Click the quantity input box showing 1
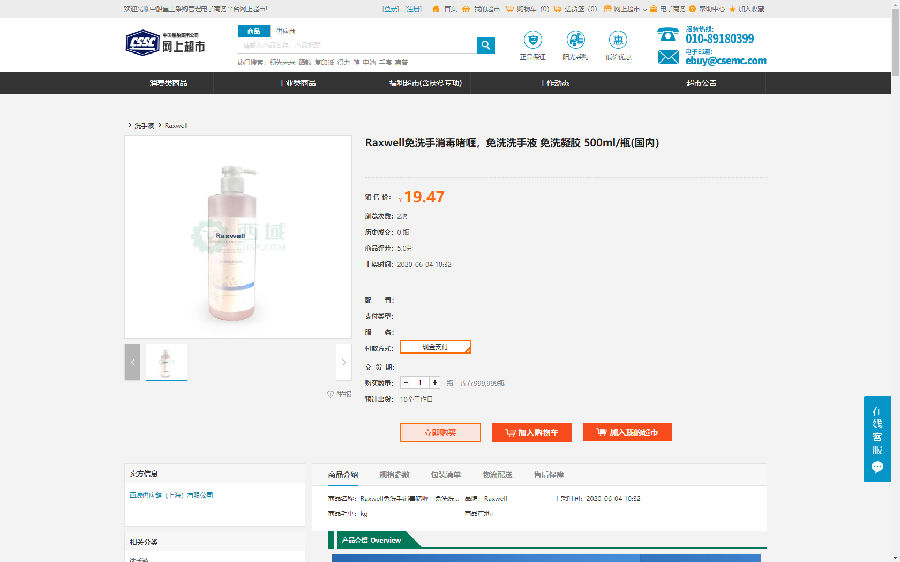900x562 pixels. tap(421, 383)
